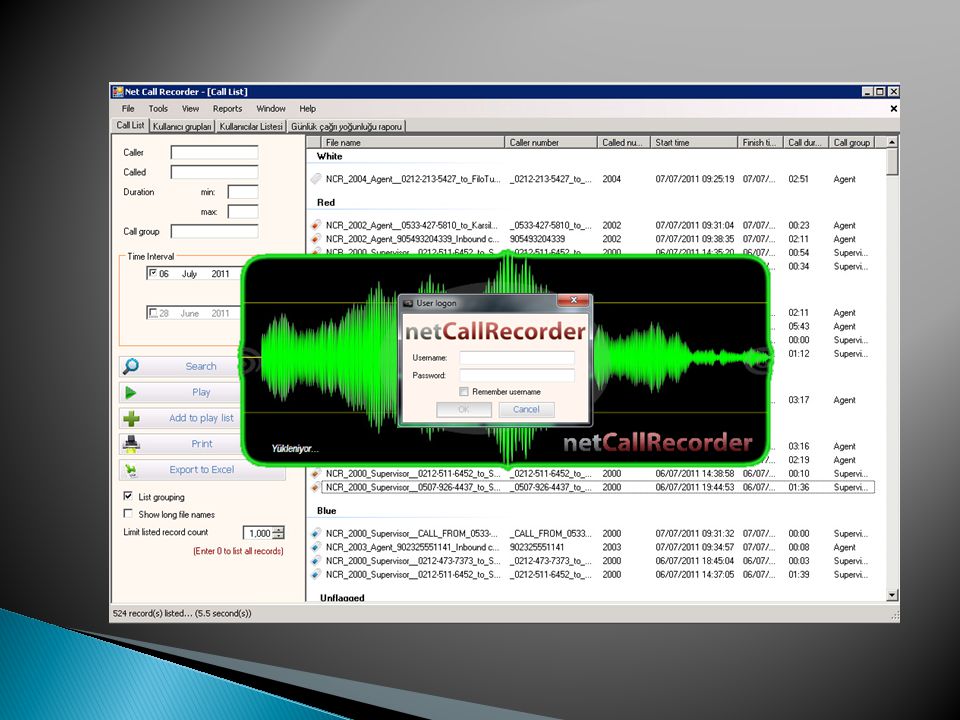Click the Duration min field

pos(242,192)
